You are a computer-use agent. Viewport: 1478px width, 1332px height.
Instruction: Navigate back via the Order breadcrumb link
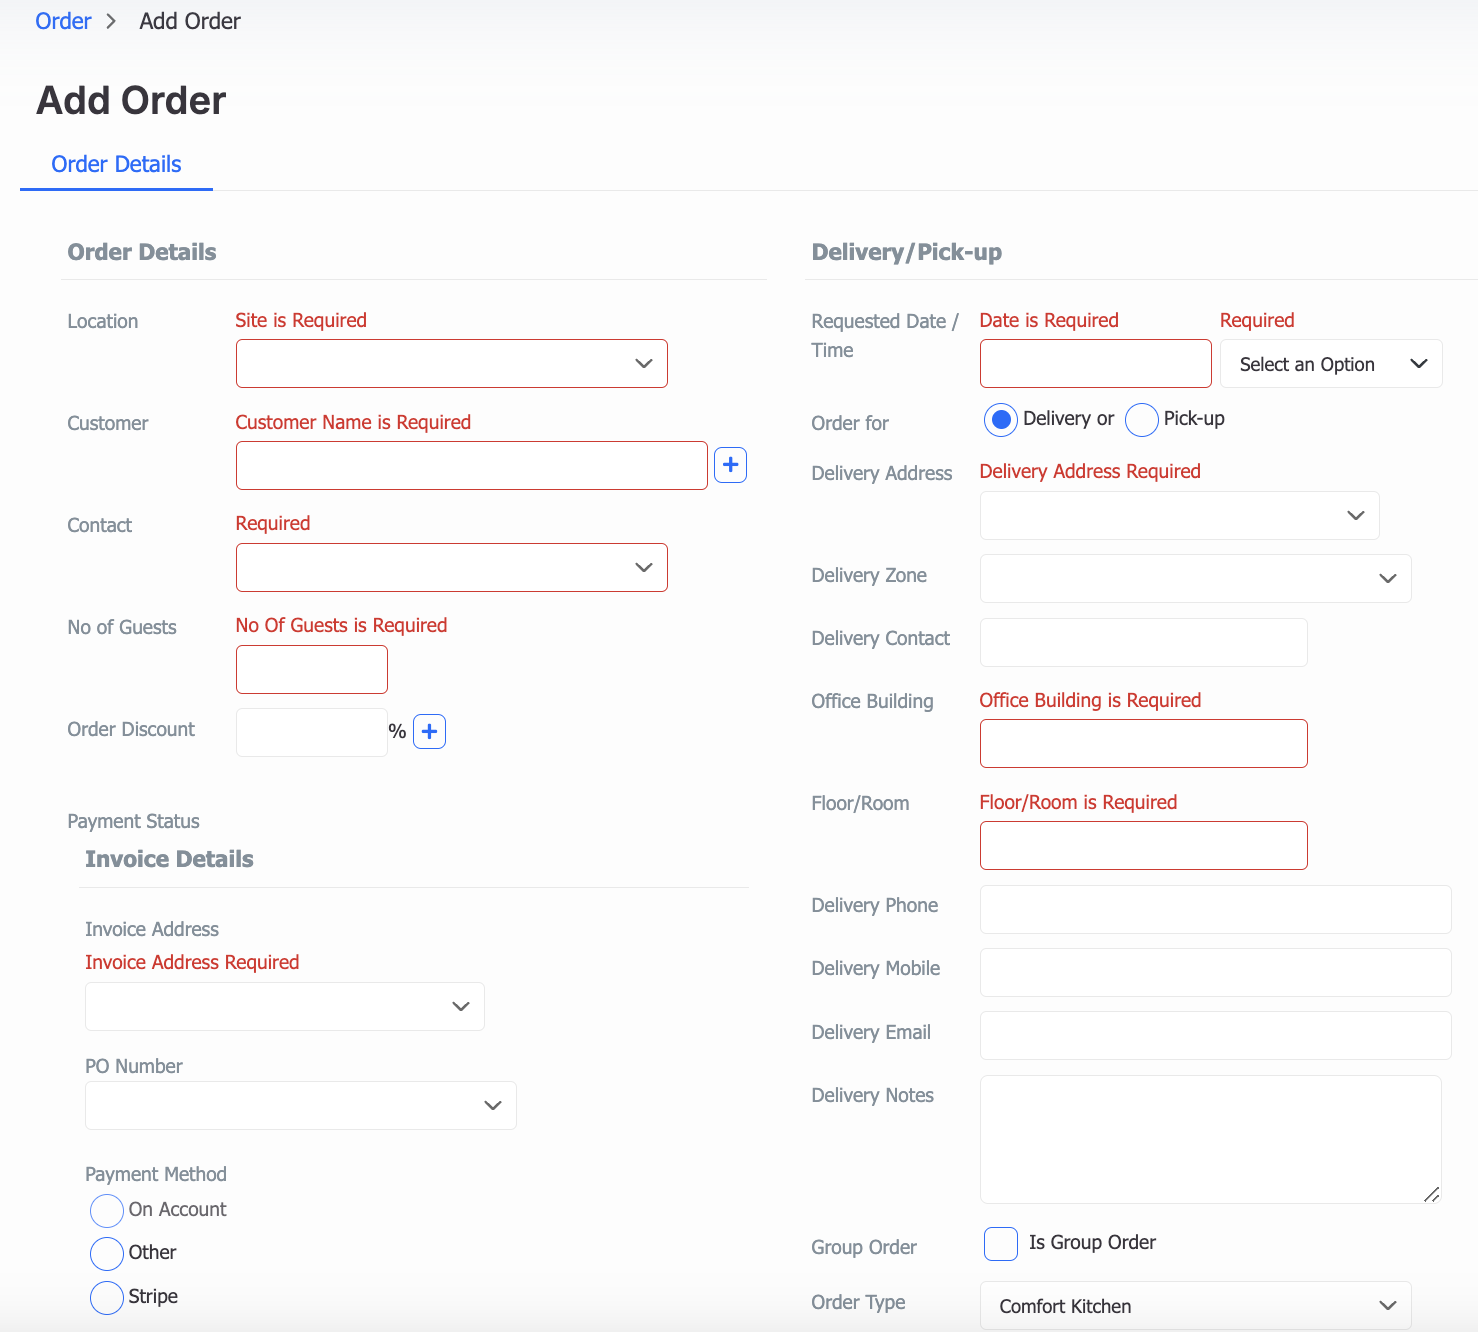[x=62, y=20]
